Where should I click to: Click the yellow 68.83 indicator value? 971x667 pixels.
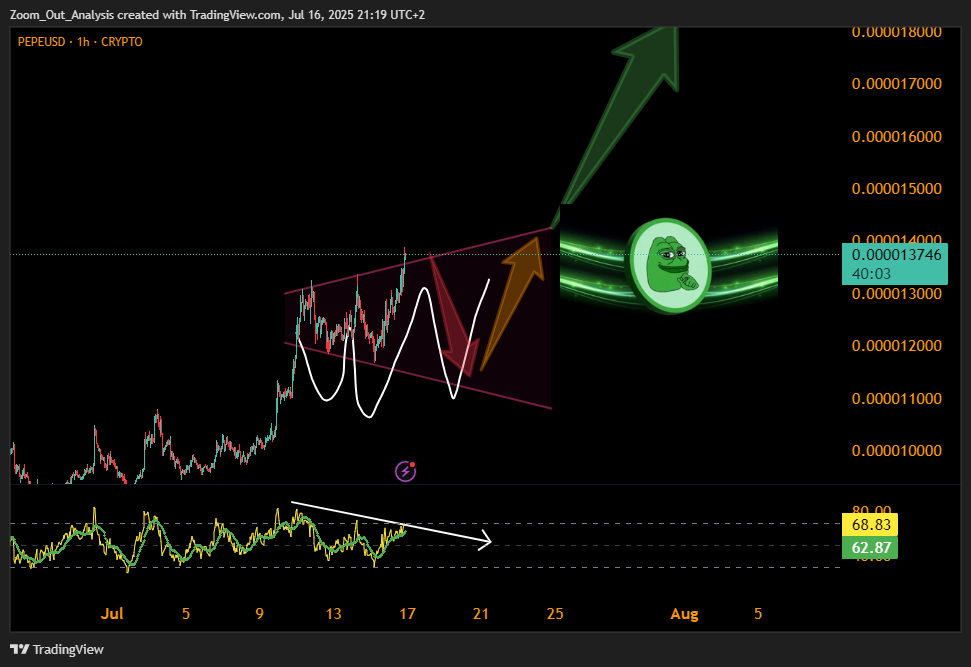(x=871, y=525)
